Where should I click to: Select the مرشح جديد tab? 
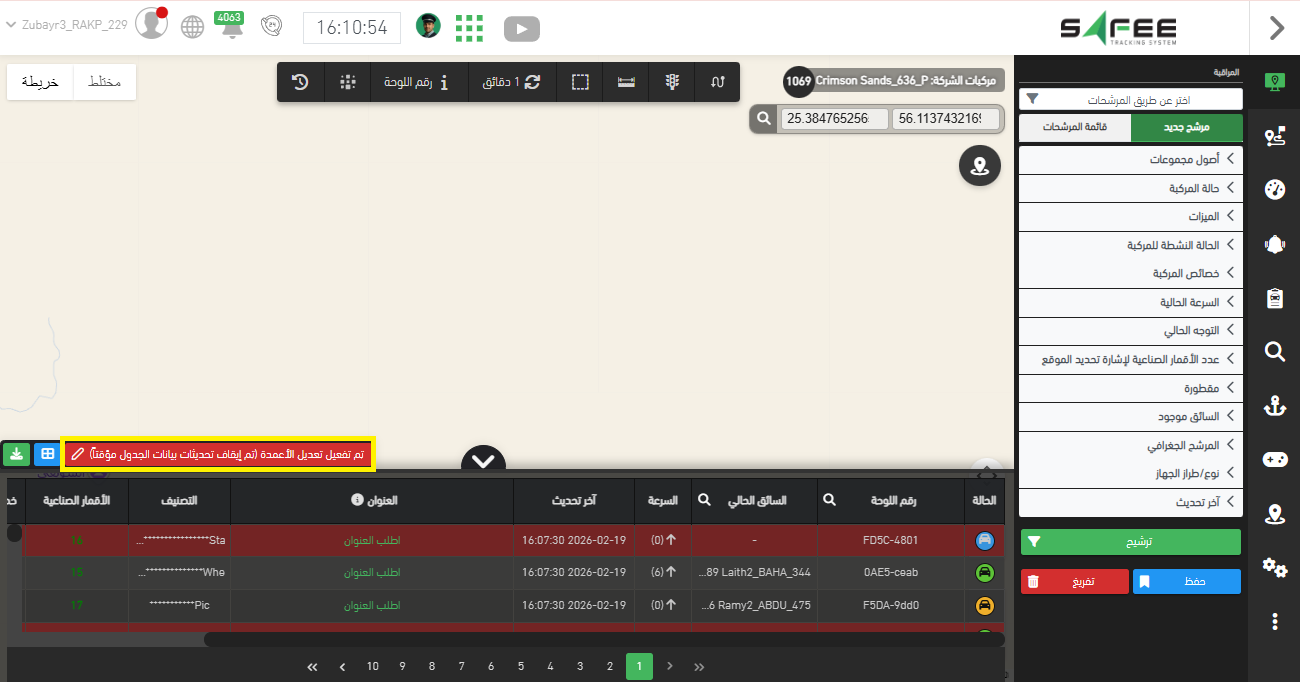pos(1186,128)
